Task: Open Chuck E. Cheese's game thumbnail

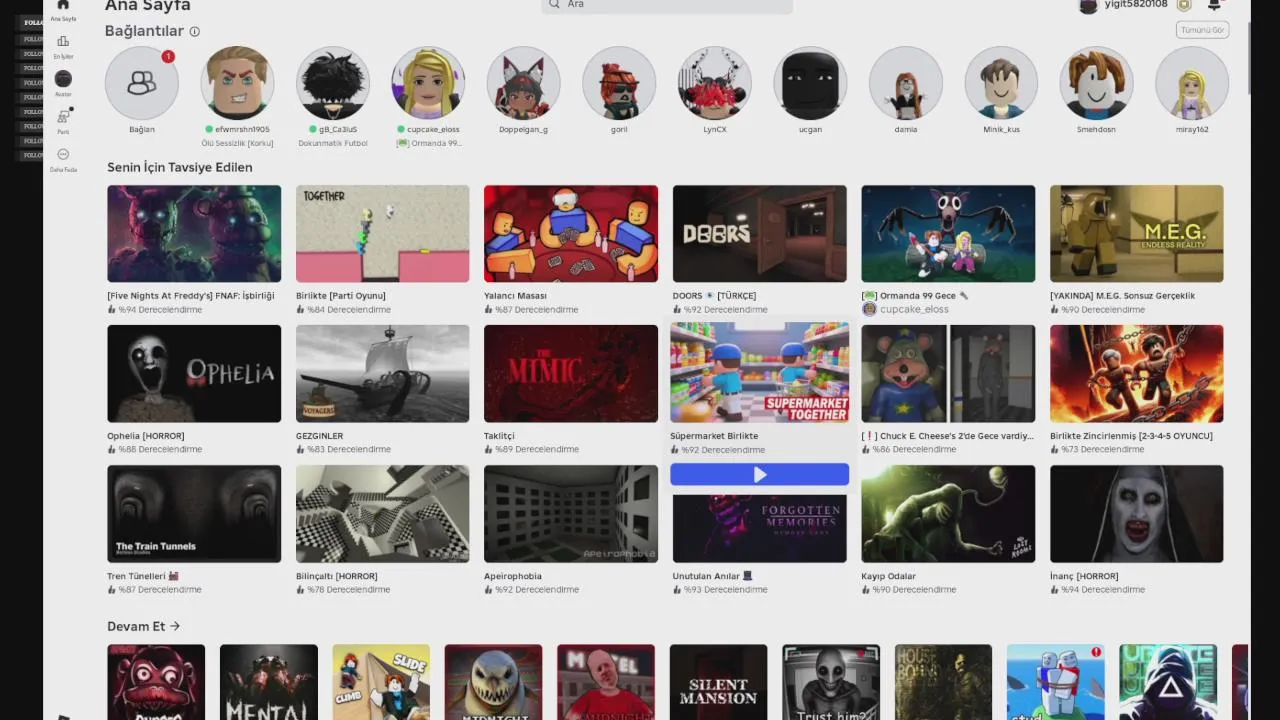Action: [948, 374]
